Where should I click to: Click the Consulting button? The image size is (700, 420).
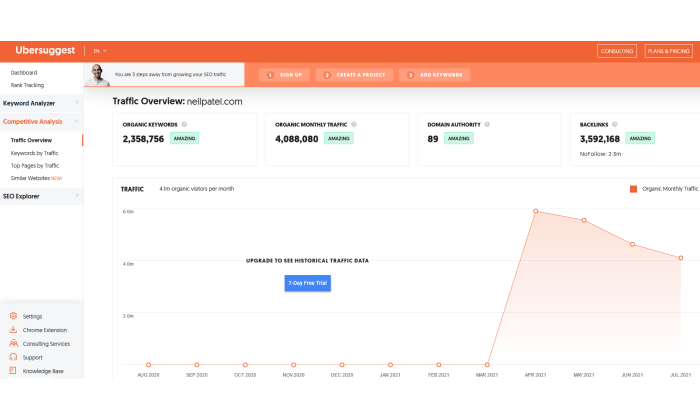pos(617,51)
